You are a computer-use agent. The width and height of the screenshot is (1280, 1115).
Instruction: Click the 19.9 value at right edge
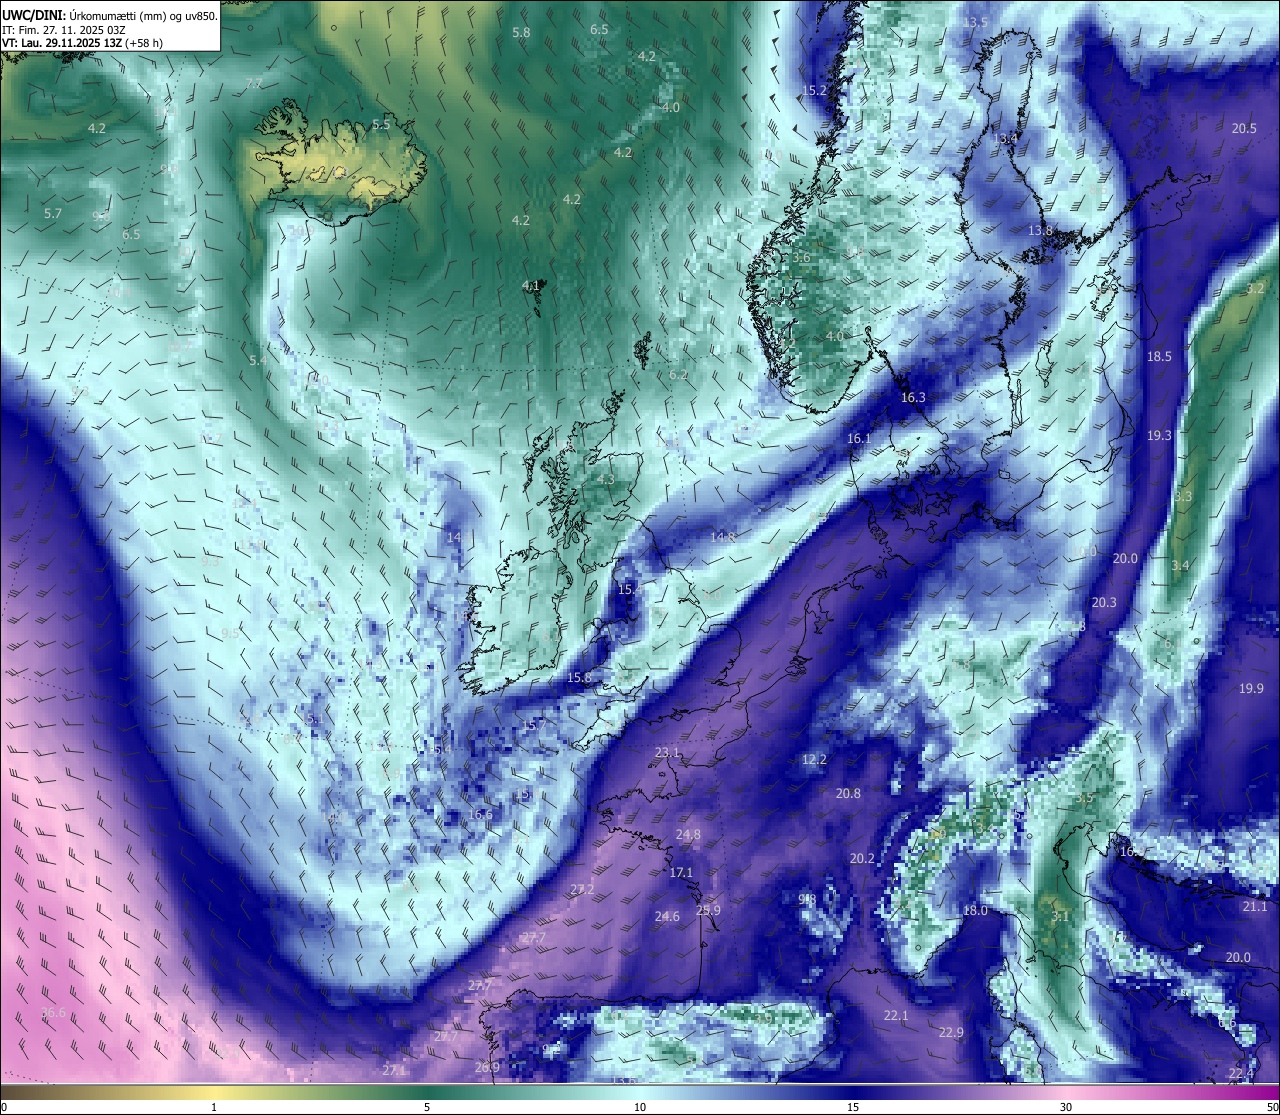[x=1251, y=688]
